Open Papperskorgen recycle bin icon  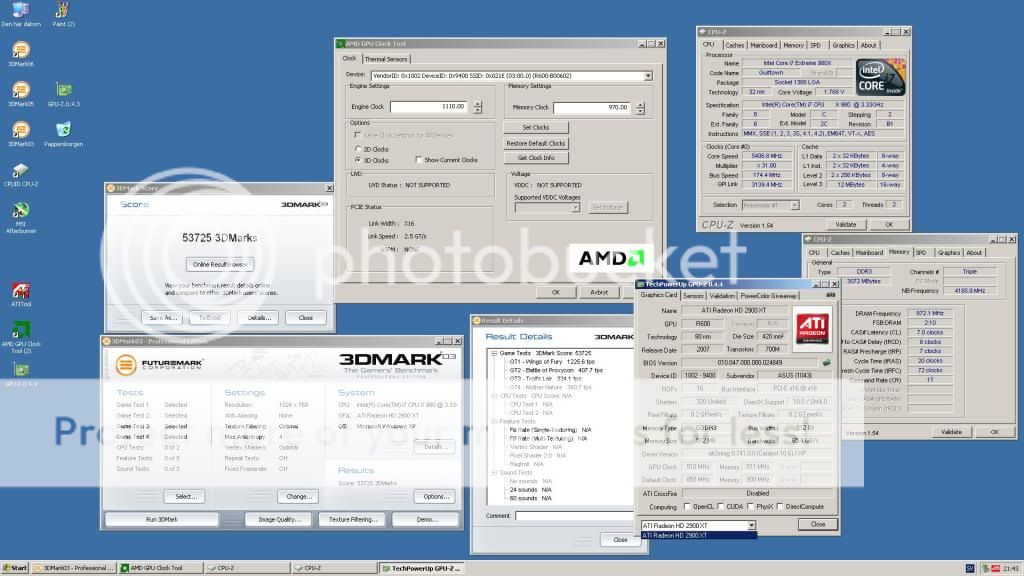pos(63,130)
